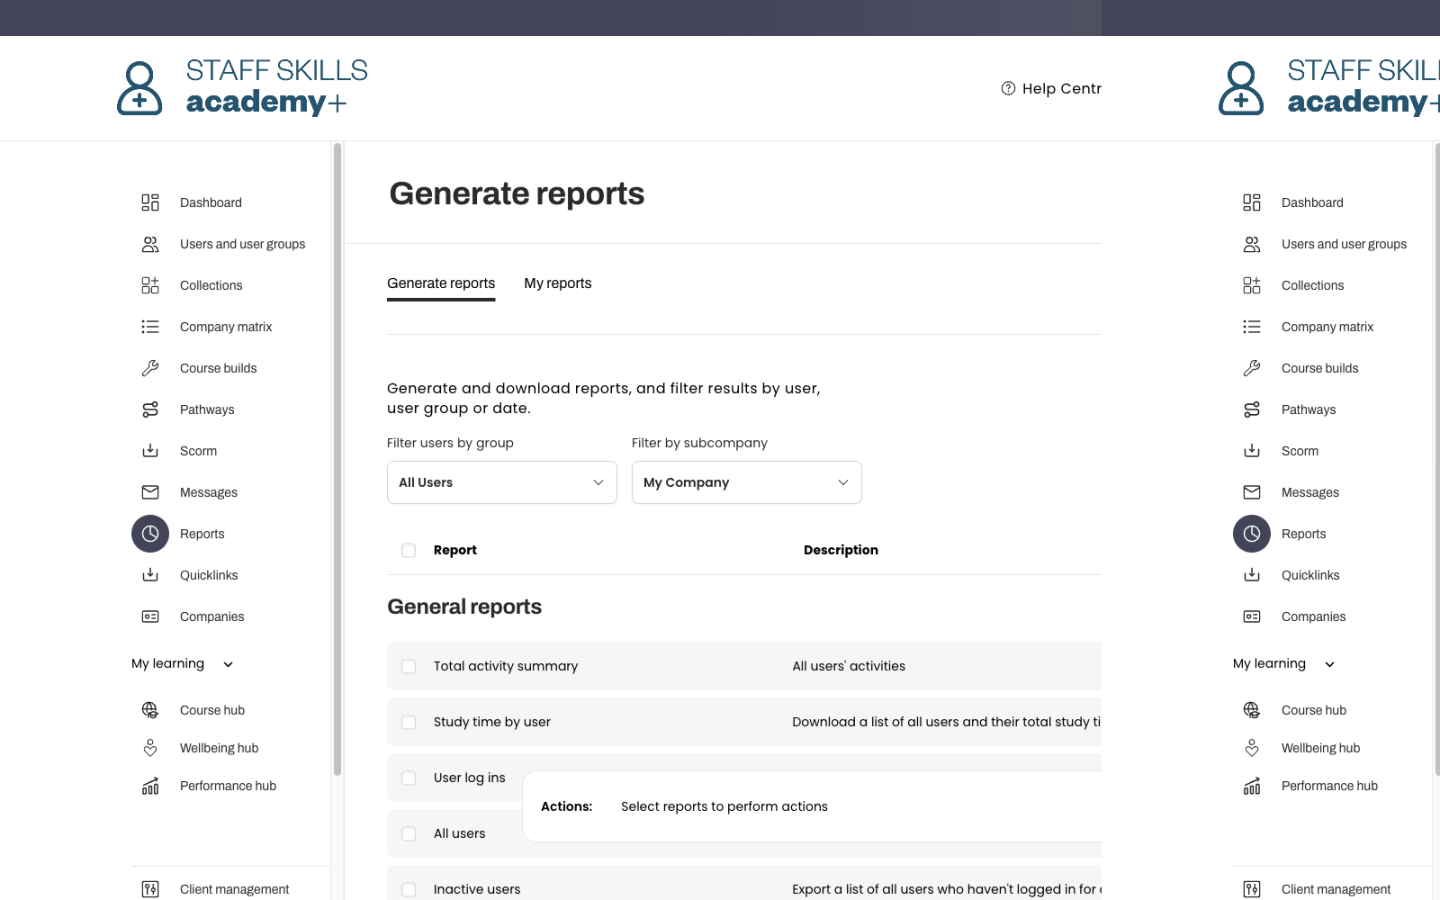This screenshot has width=1440, height=900.
Task: Open Client management in the right-hand page copy
Action: [x=1336, y=889]
